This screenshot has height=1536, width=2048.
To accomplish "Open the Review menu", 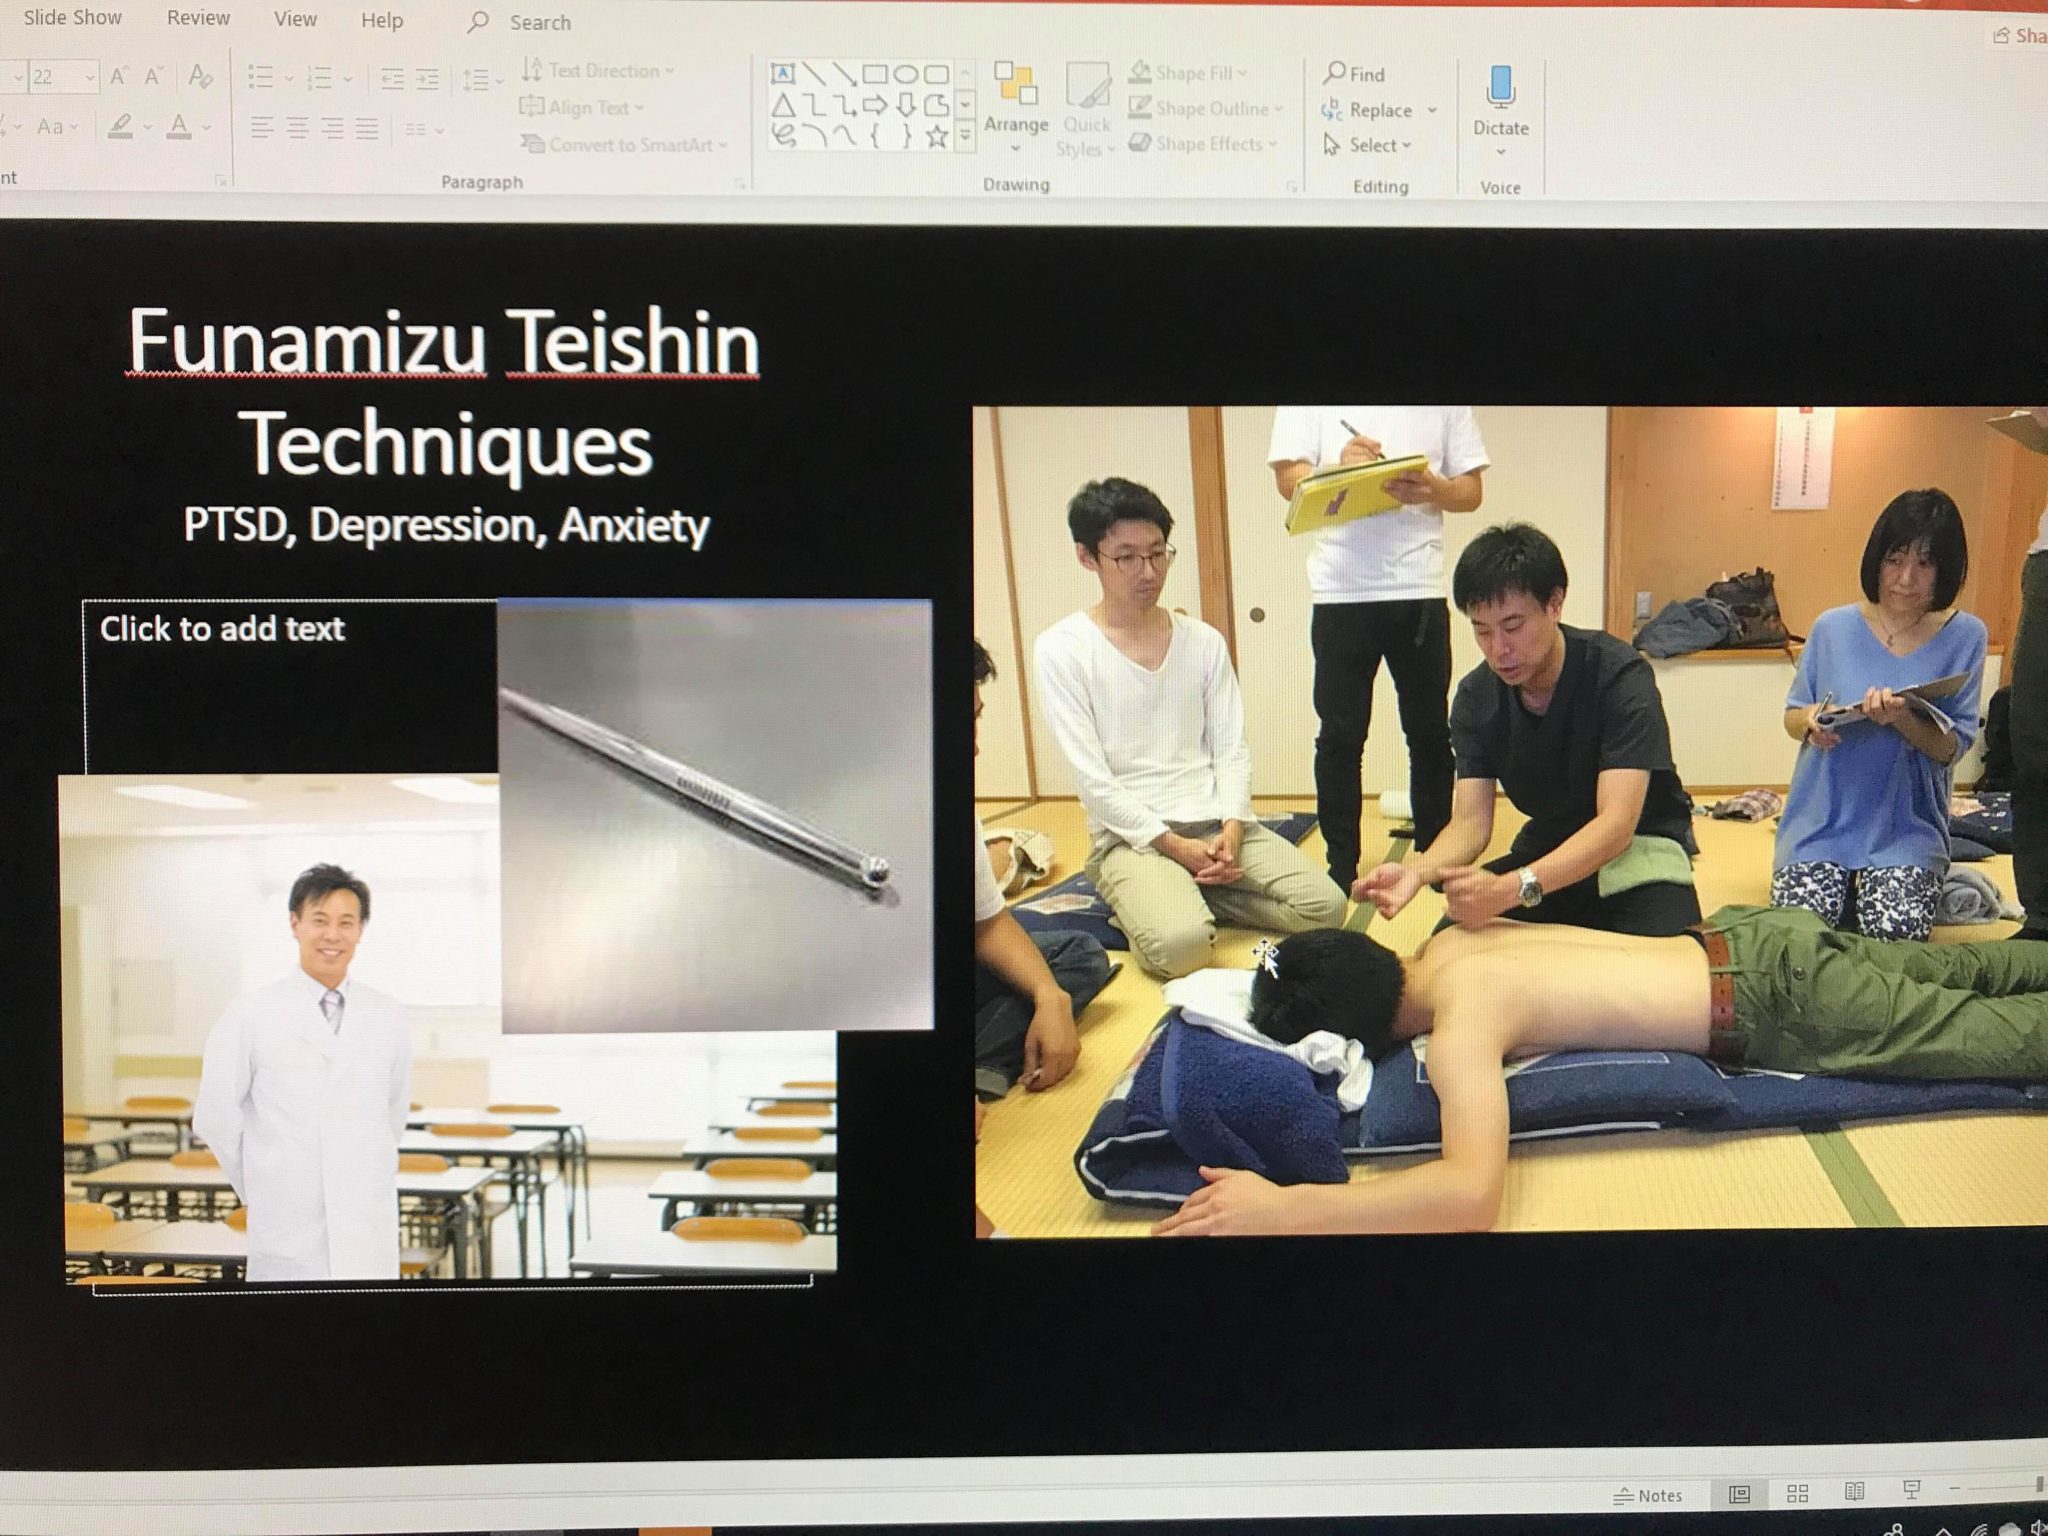I will [197, 18].
